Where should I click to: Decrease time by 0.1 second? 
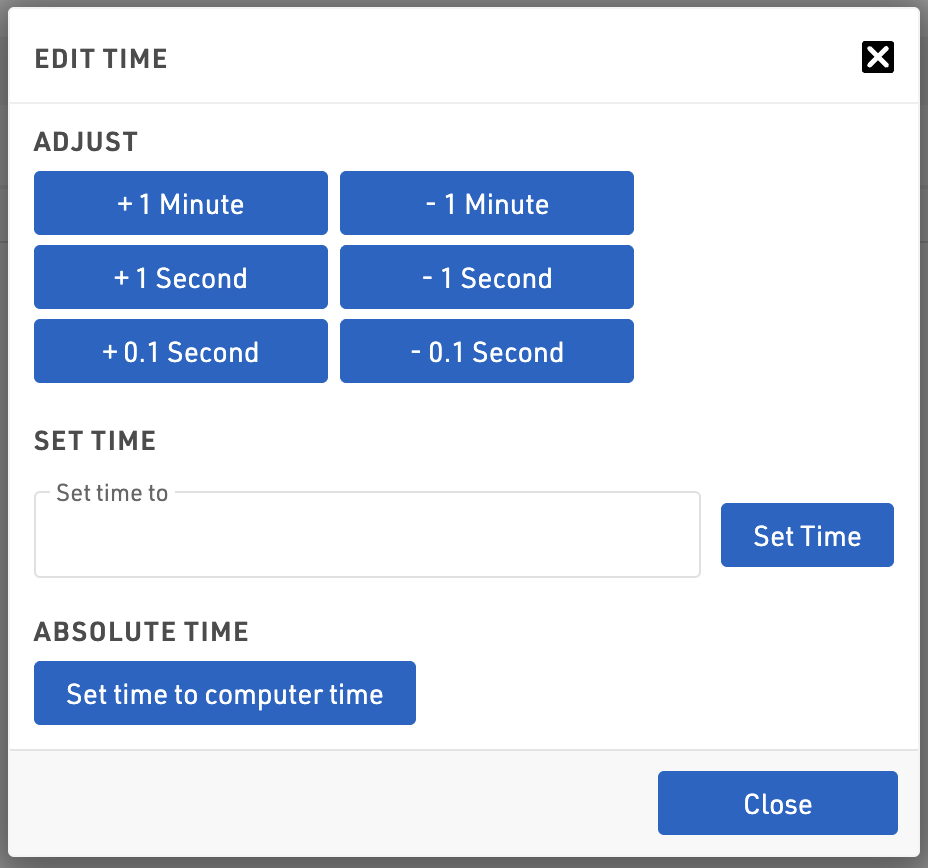click(487, 352)
